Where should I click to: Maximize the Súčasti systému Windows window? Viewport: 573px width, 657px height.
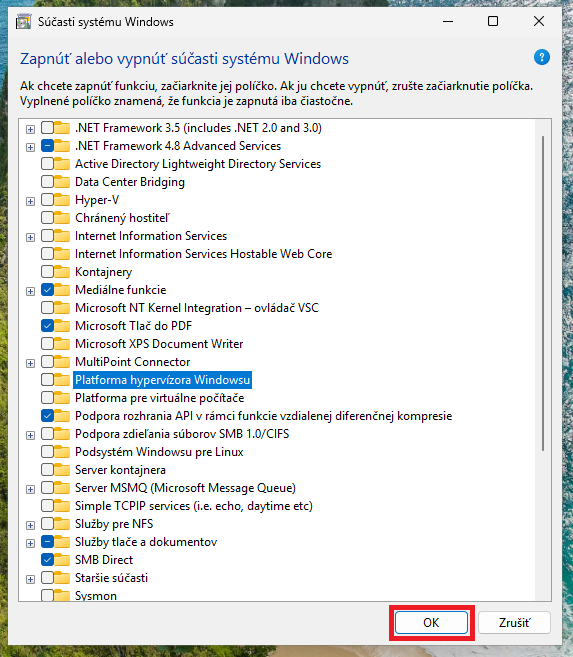(493, 21)
